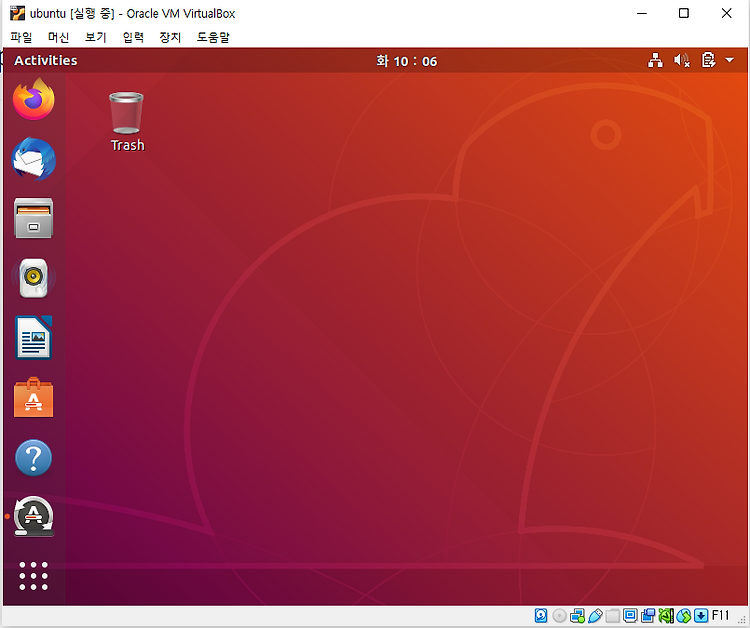Launch Thunderbird Mail from the dock
Viewport: 750px width, 628px height.
[x=33, y=159]
